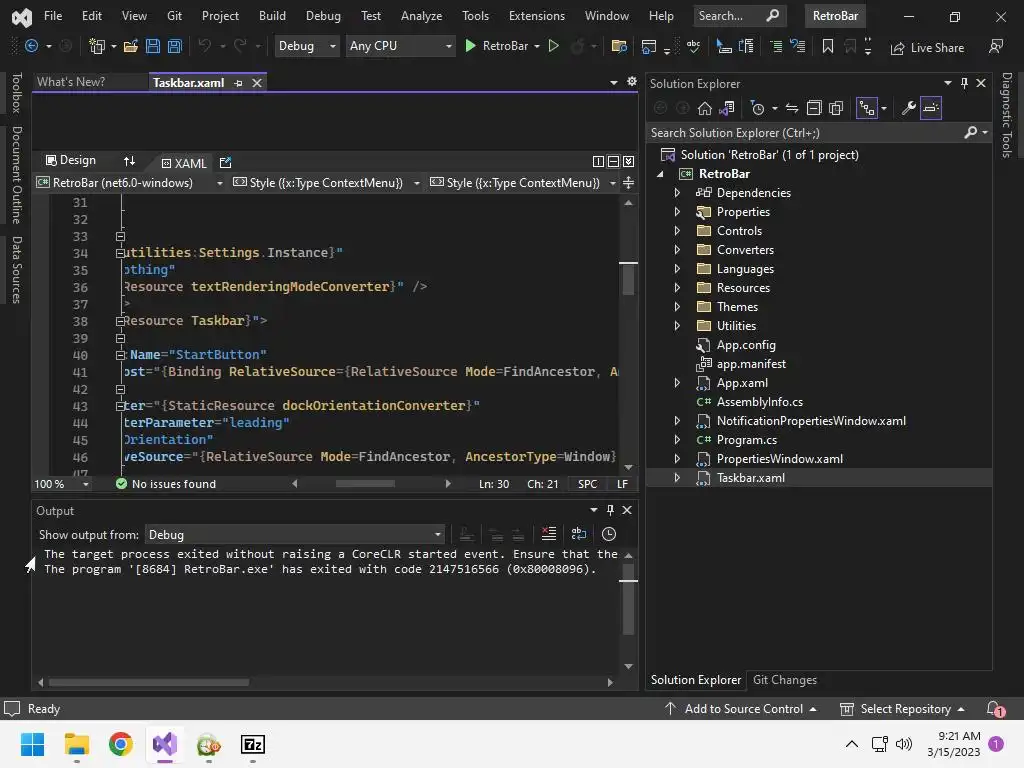The width and height of the screenshot is (1024, 768).
Task: Toggle auto-hide pin on Solution Explorer
Action: 964,83
